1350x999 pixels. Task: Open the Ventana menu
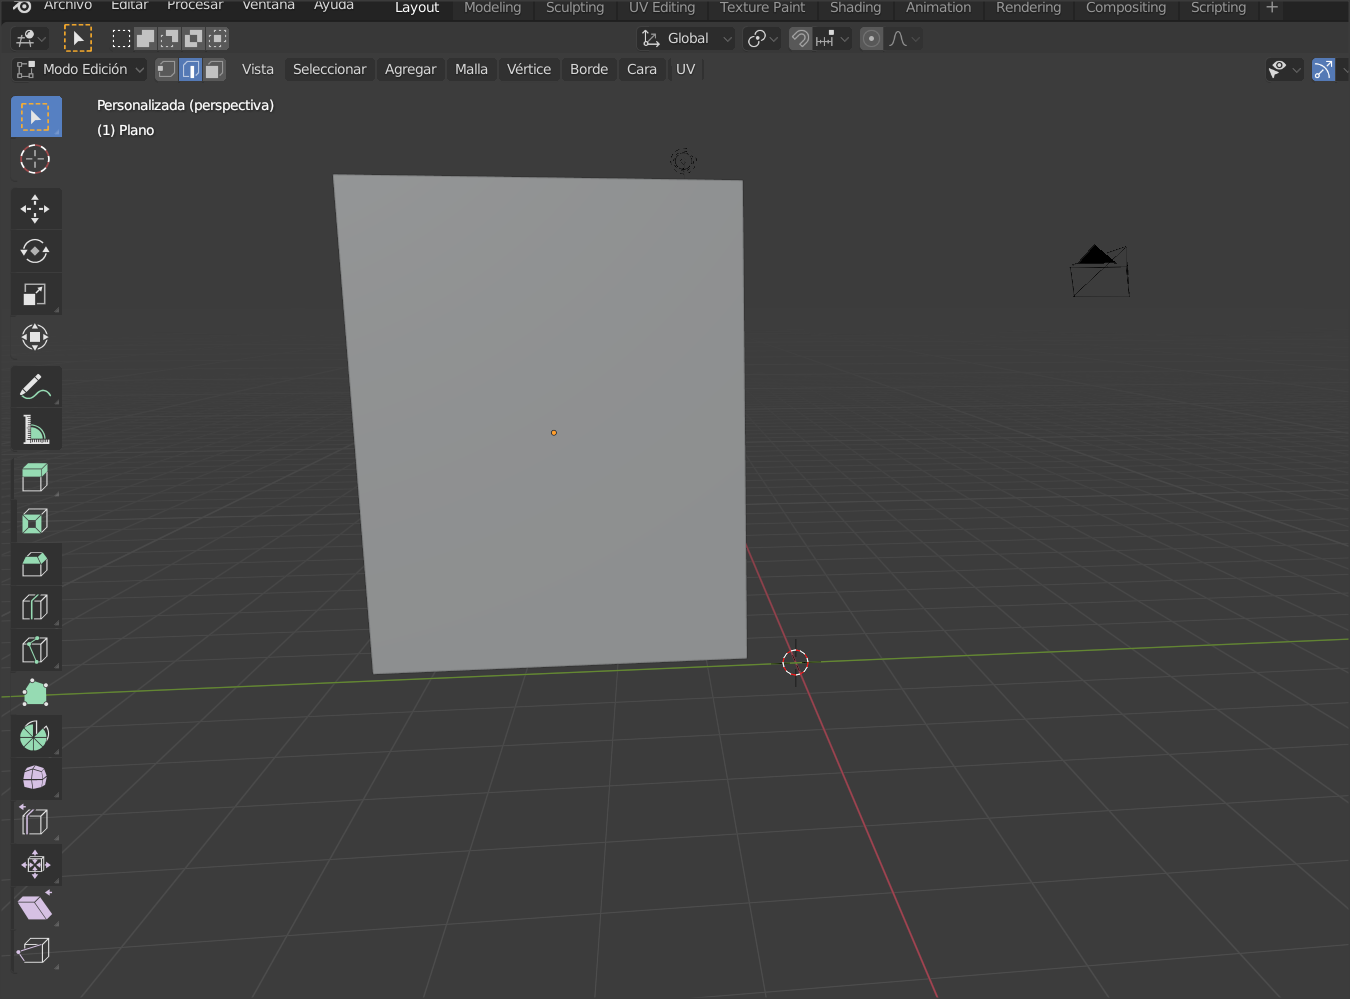268,6
